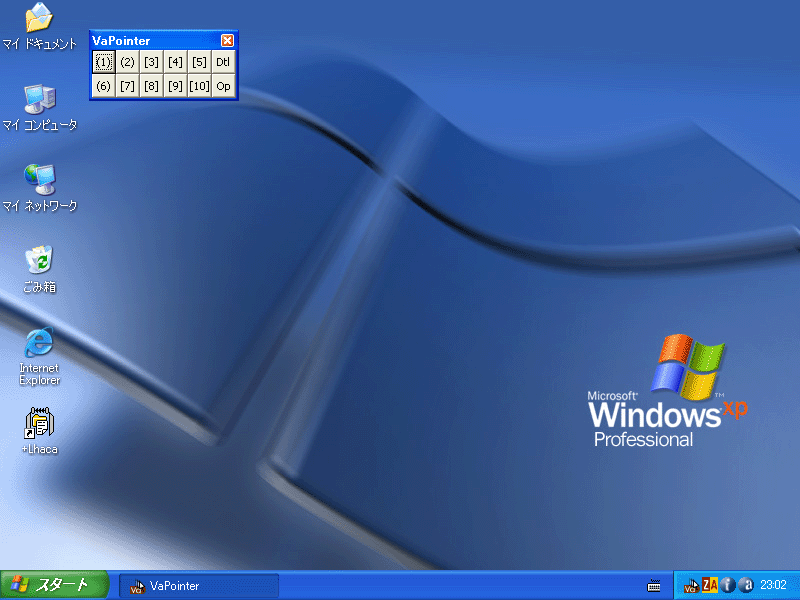The image size is (800, 600).
Task: Open options with the Op button
Action: [223, 86]
